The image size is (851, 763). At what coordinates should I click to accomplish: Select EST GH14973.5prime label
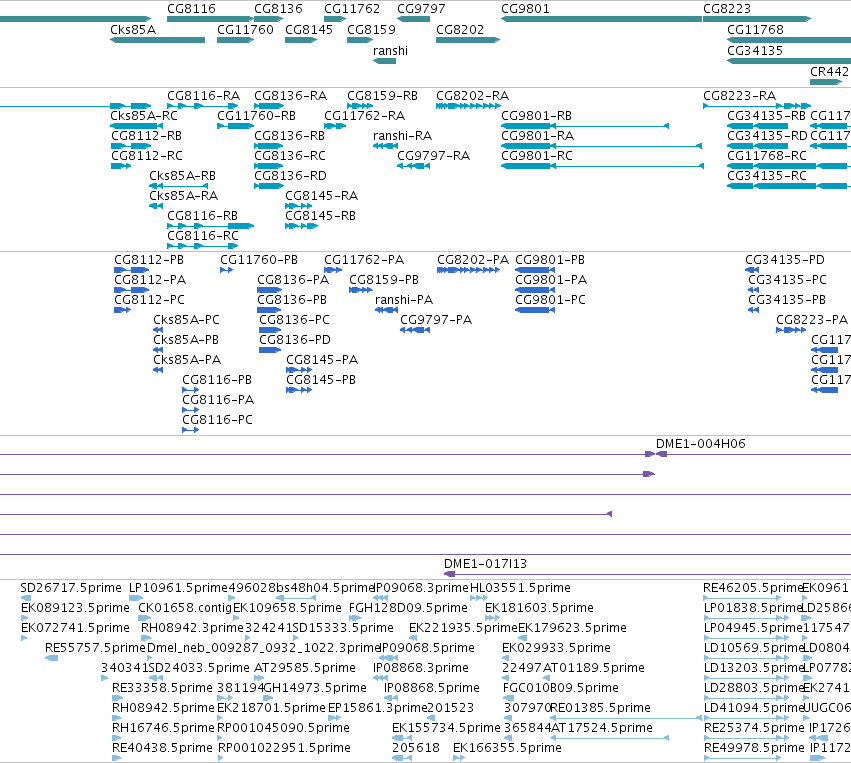point(315,688)
